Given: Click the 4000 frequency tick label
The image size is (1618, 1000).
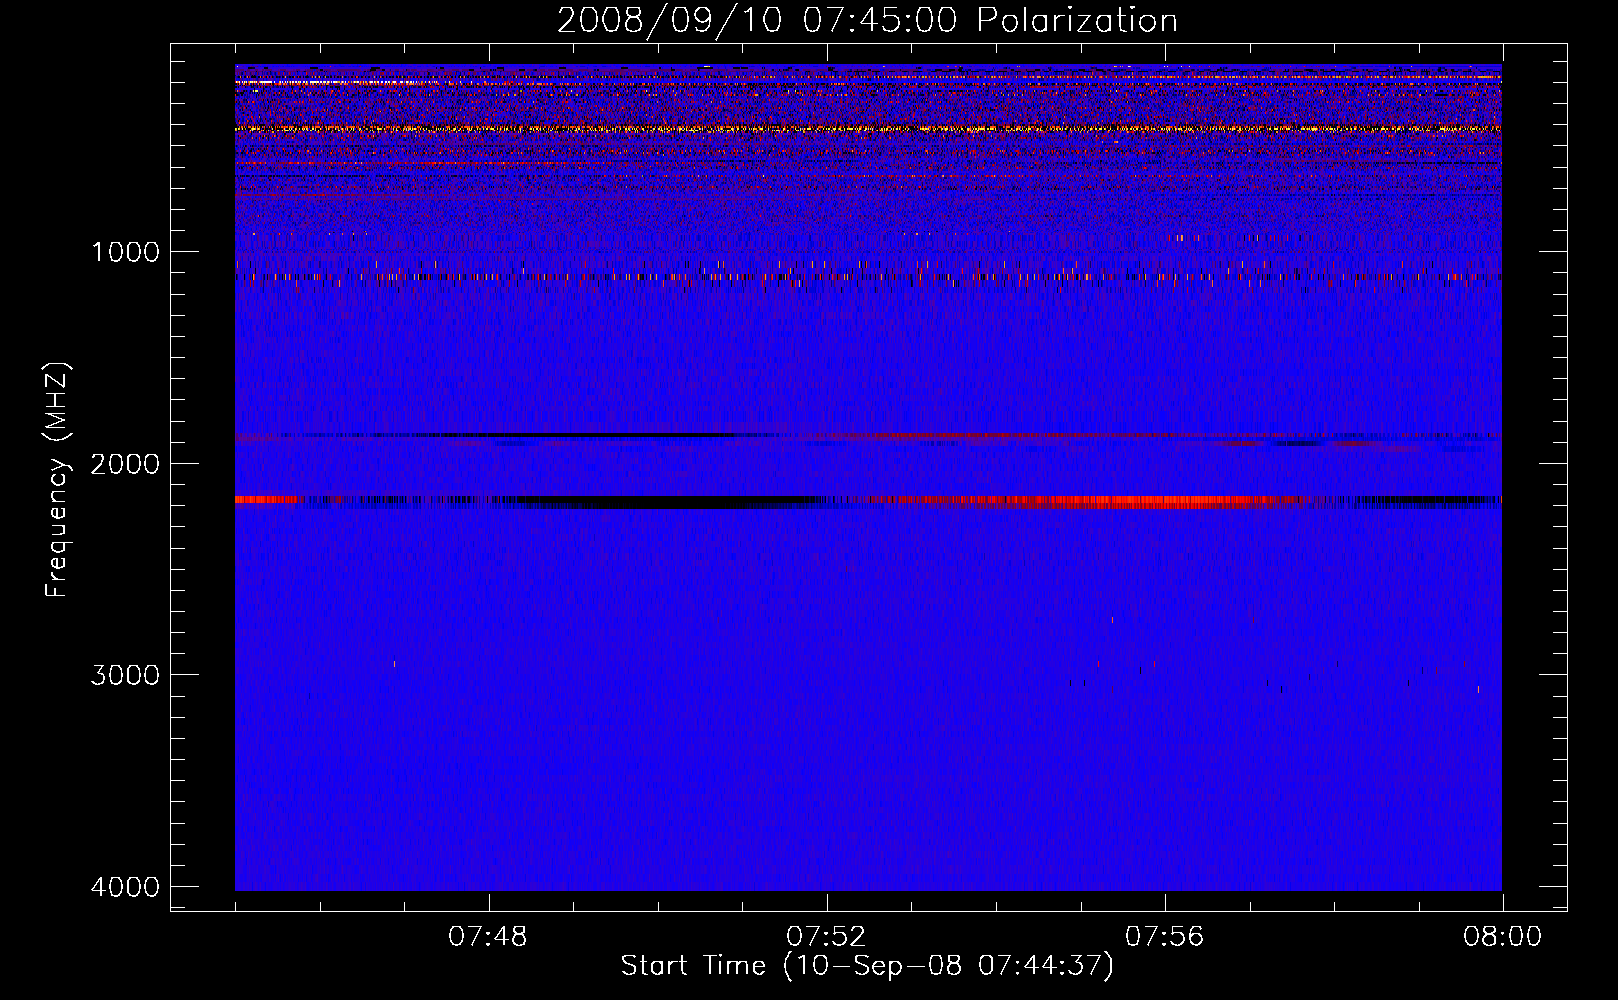Looking at the screenshot, I should [125, 887].
